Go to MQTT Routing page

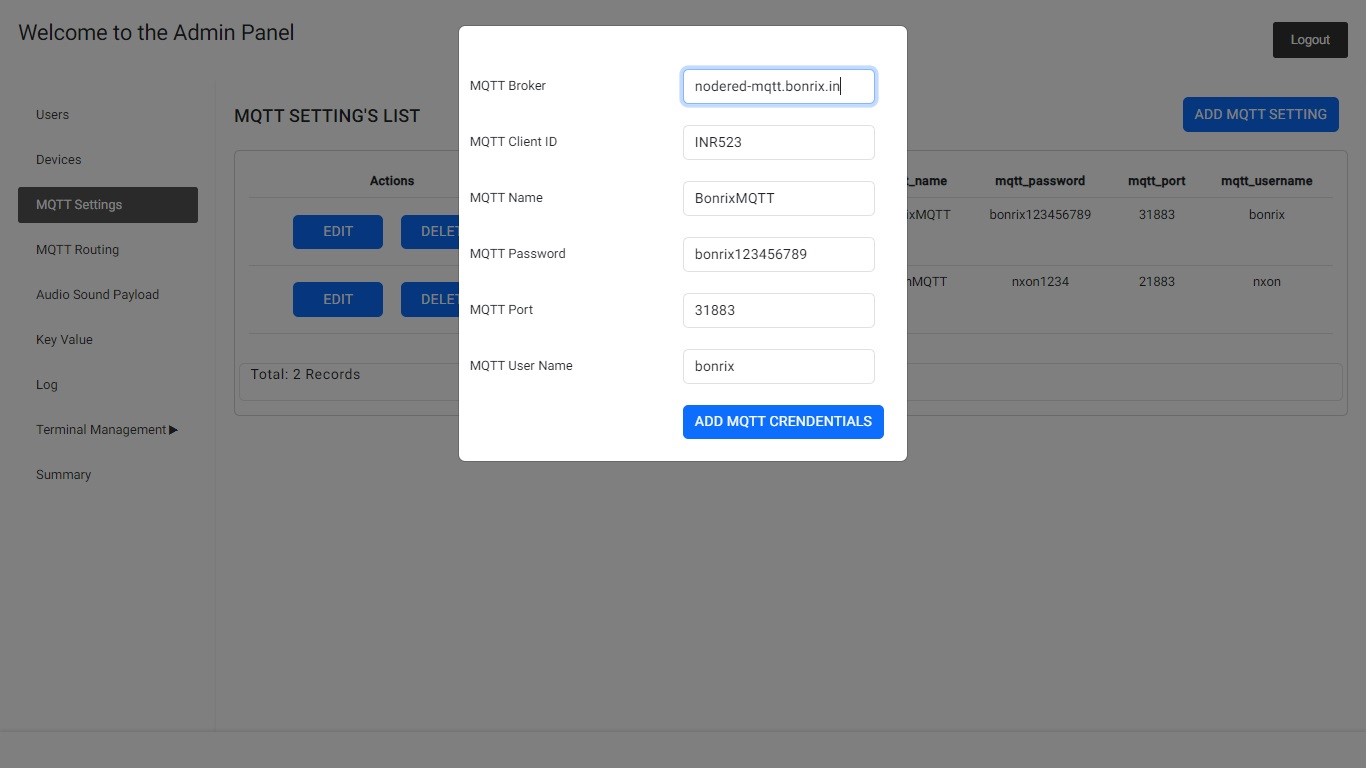click(108, 249)
